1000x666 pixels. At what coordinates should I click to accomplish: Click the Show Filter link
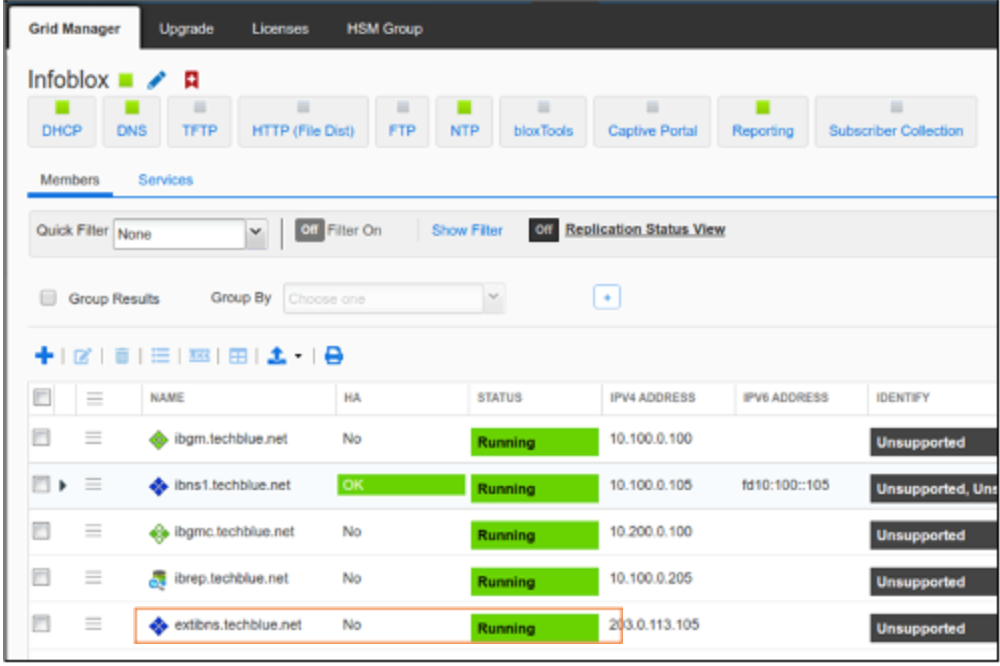(x=467, y=230)
